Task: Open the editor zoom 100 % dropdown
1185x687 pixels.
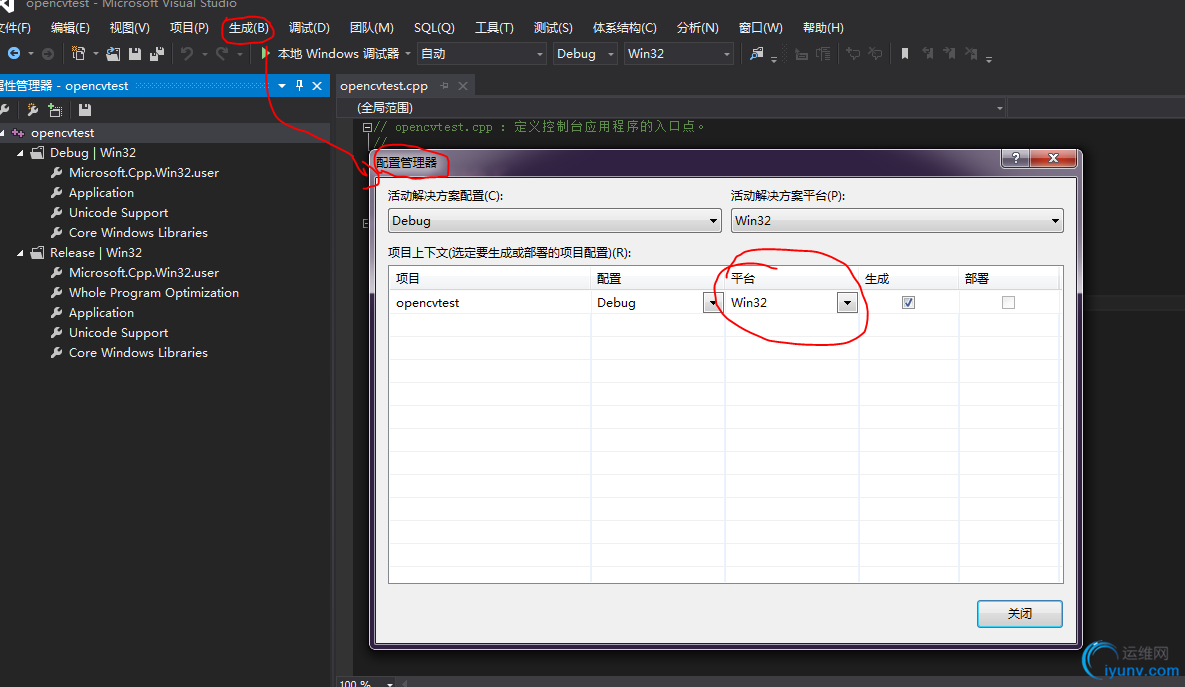Action: 390,683
